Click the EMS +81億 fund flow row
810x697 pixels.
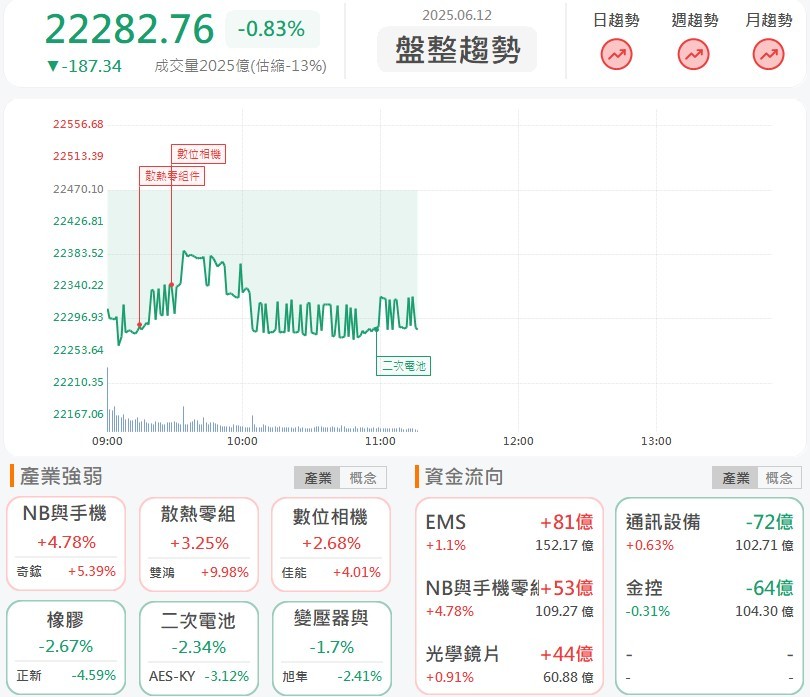click(509, 532)
